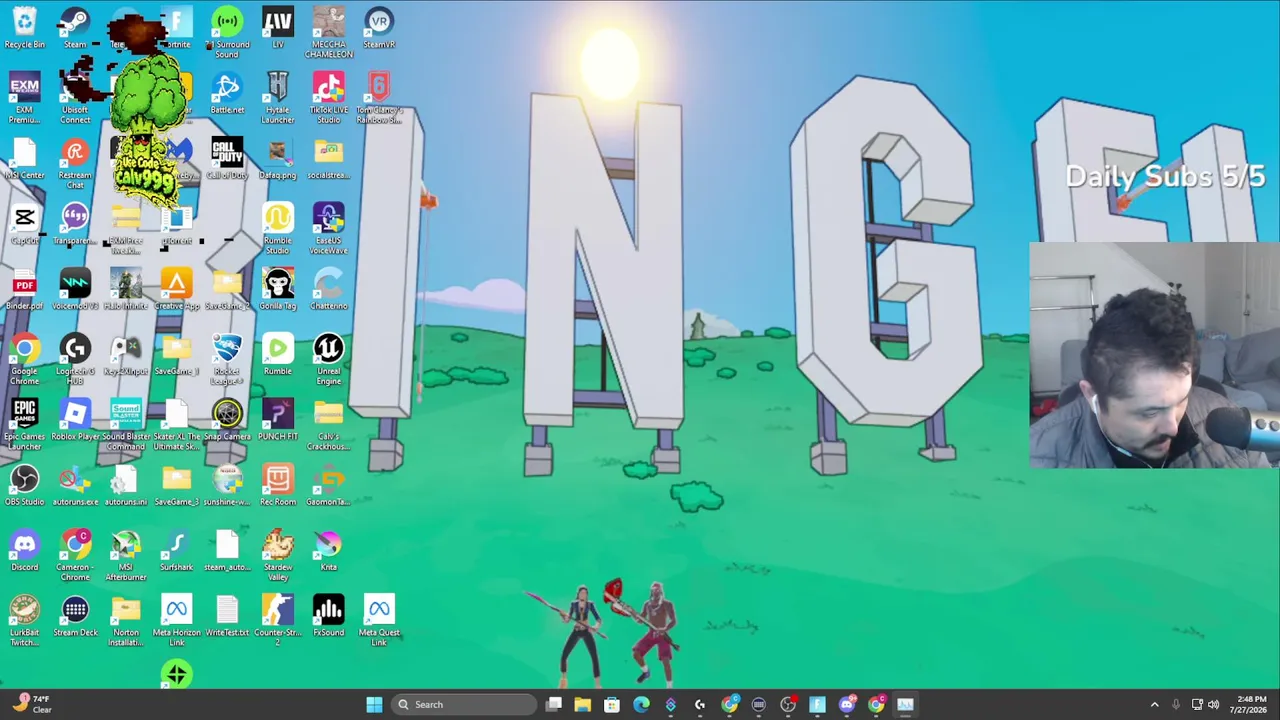This screenshot has width=1280, height=720.
Task: Launch Discord from the desktop
Action: (25, 551)
